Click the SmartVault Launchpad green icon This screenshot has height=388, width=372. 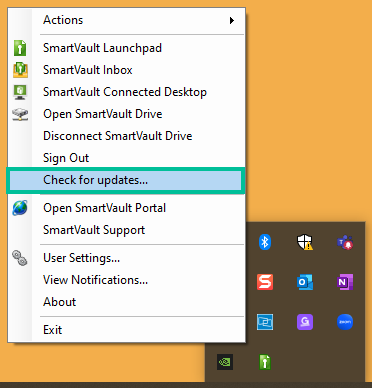[20, 48]
